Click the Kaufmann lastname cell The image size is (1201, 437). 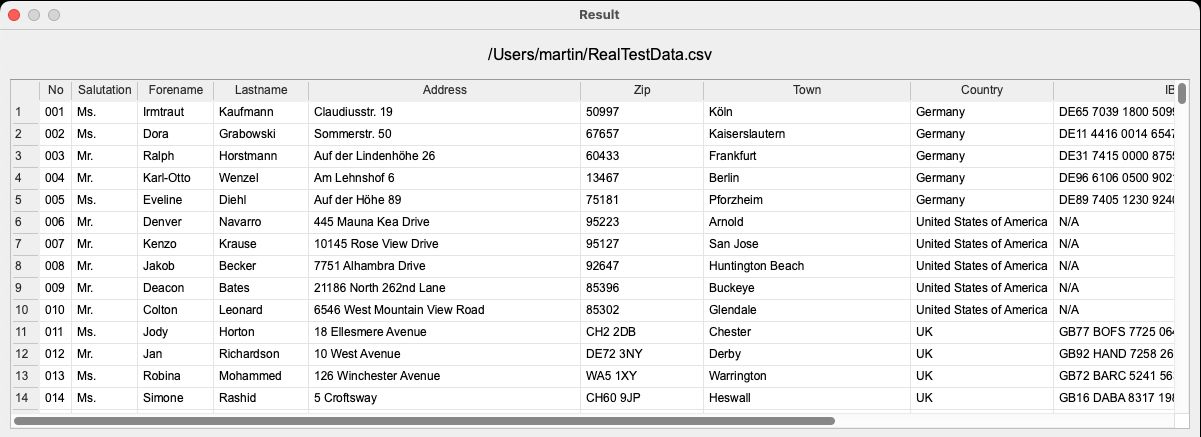click(x=261, y=112)
